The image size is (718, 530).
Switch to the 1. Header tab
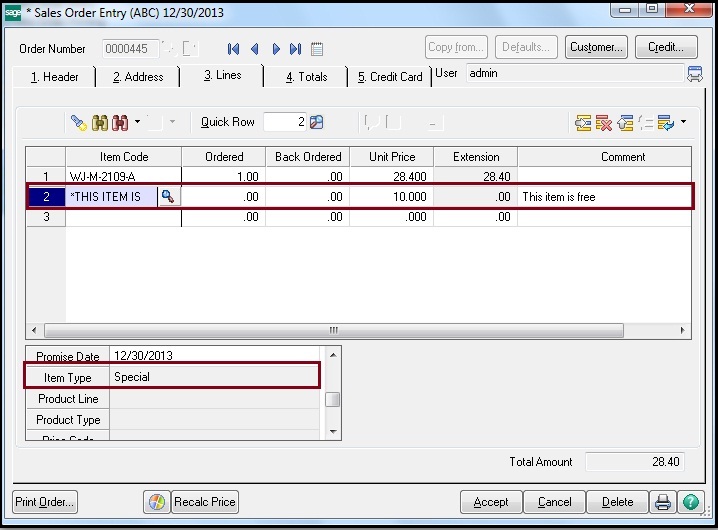click(x=54, y=77)
